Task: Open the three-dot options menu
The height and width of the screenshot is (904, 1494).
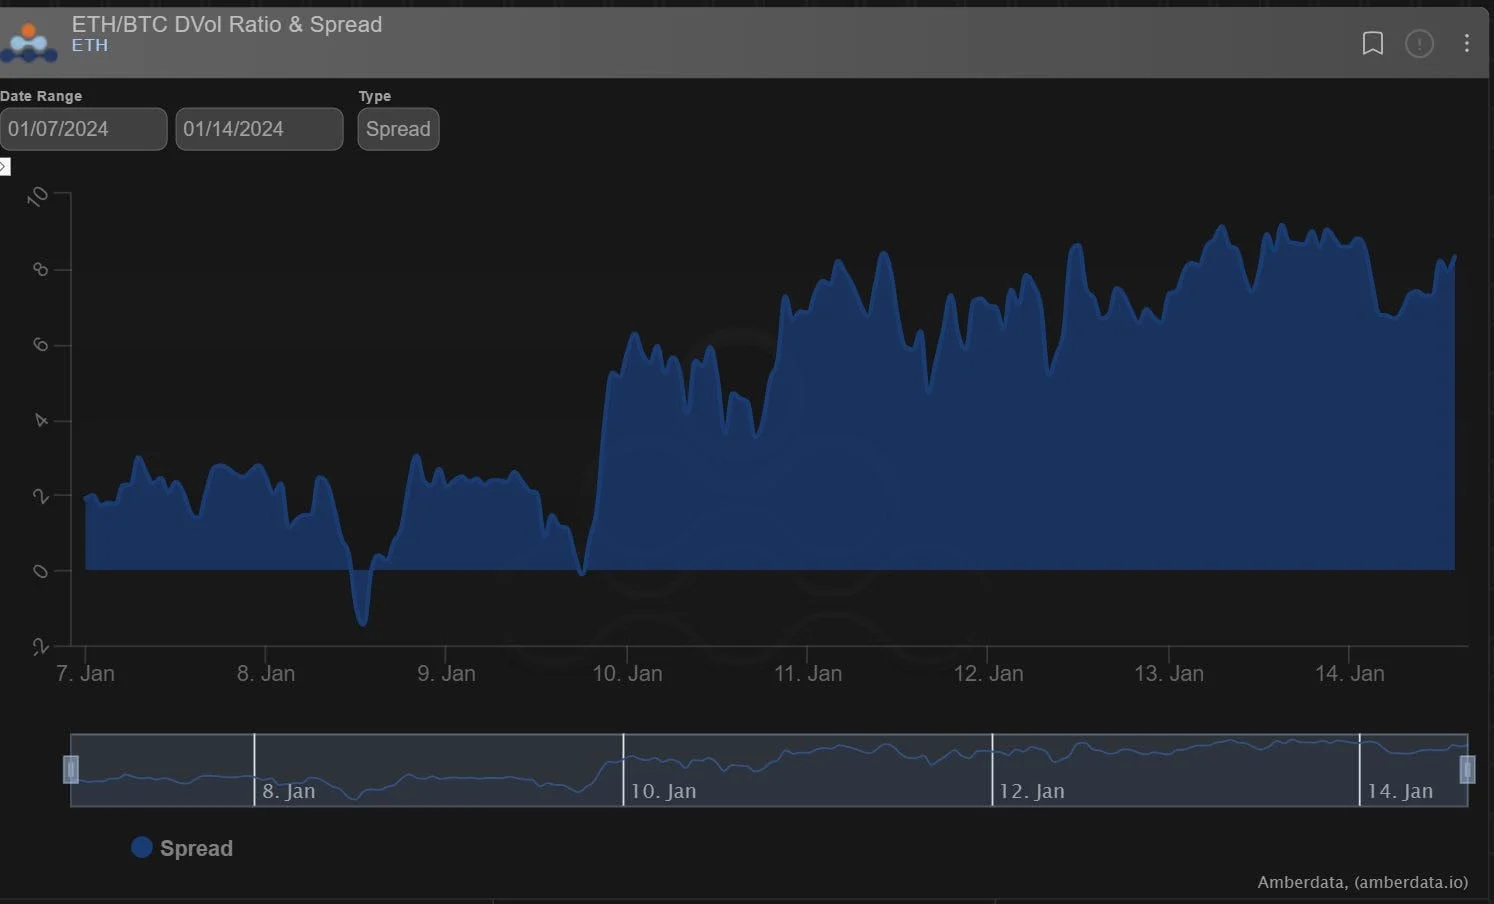Action: [1466, 43]
